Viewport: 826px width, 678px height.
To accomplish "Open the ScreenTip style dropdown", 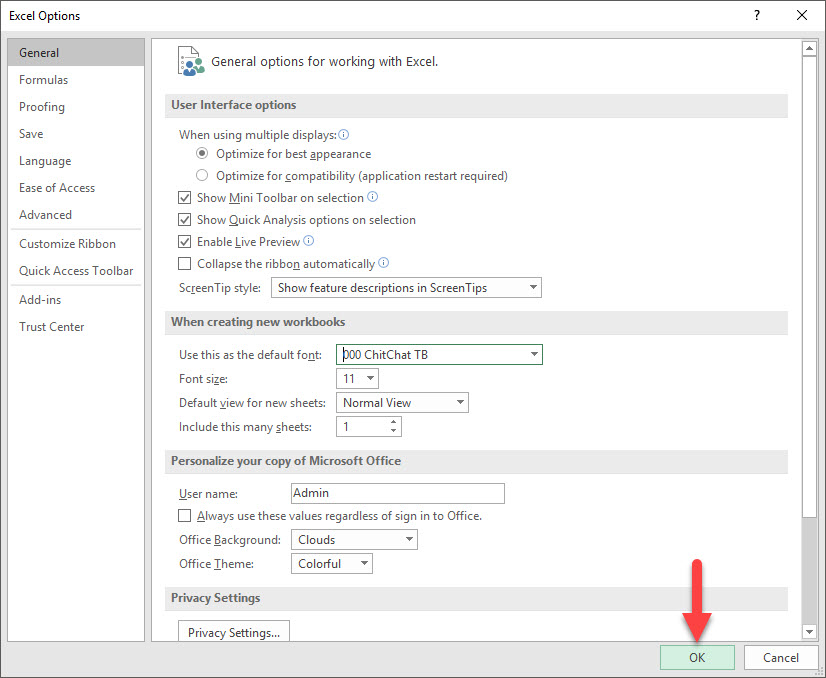I will tap(532, 287).
